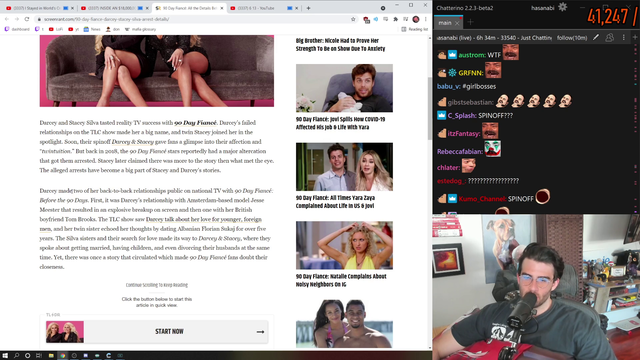Click the browser forward arrow
The width and height of the screenshot is (640, 360).
point(17,19)
